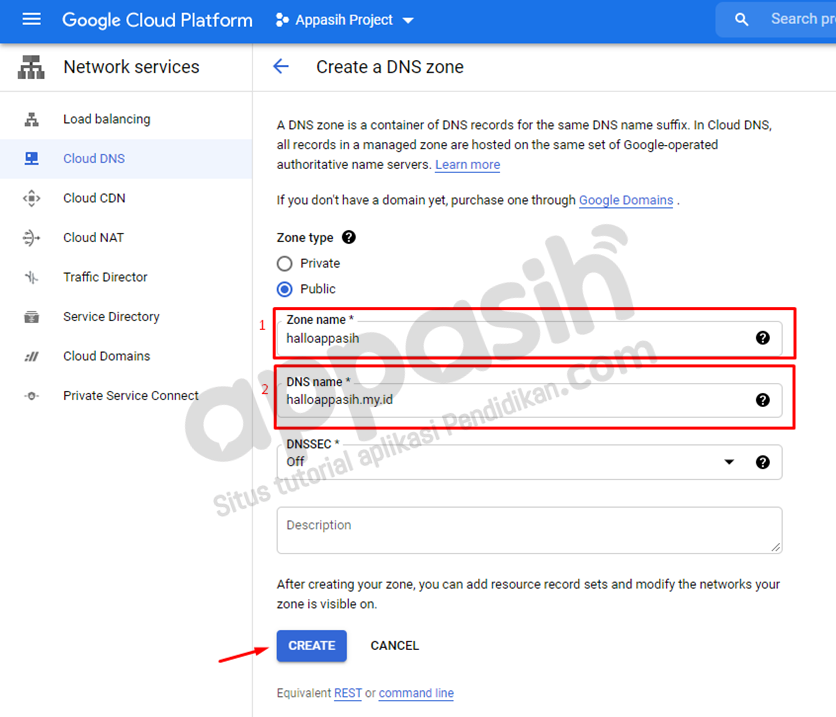Open help for Zone type
836x717 pixels.
tap(349, 237)
